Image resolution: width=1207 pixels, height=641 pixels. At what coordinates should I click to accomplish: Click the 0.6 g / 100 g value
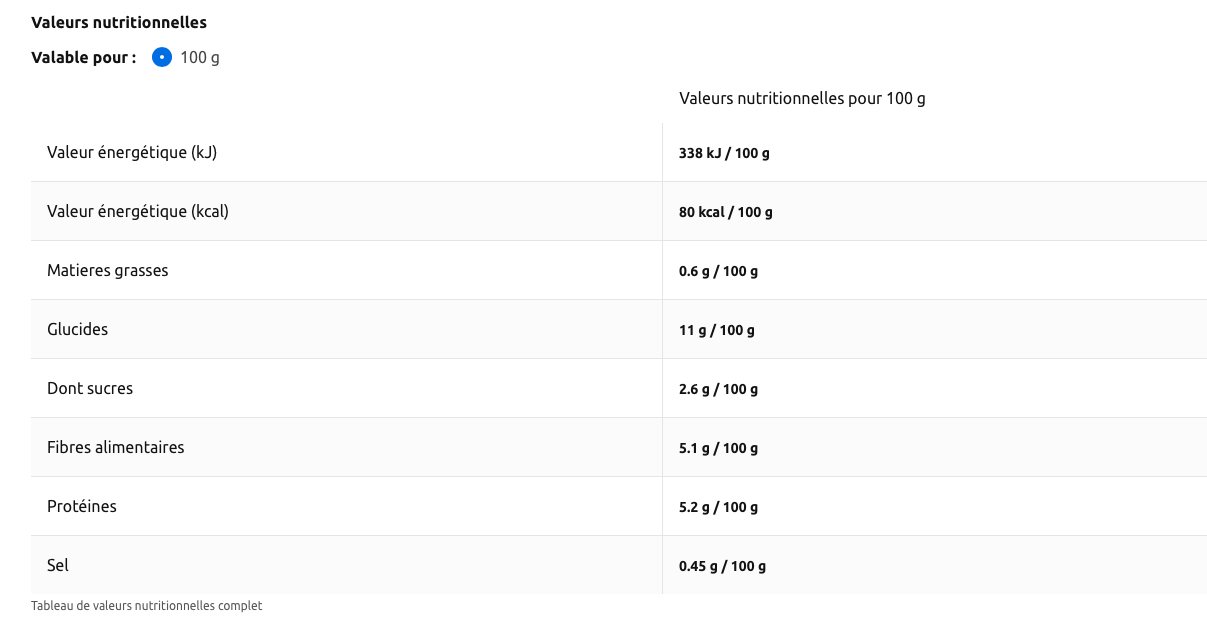(718, 271)
